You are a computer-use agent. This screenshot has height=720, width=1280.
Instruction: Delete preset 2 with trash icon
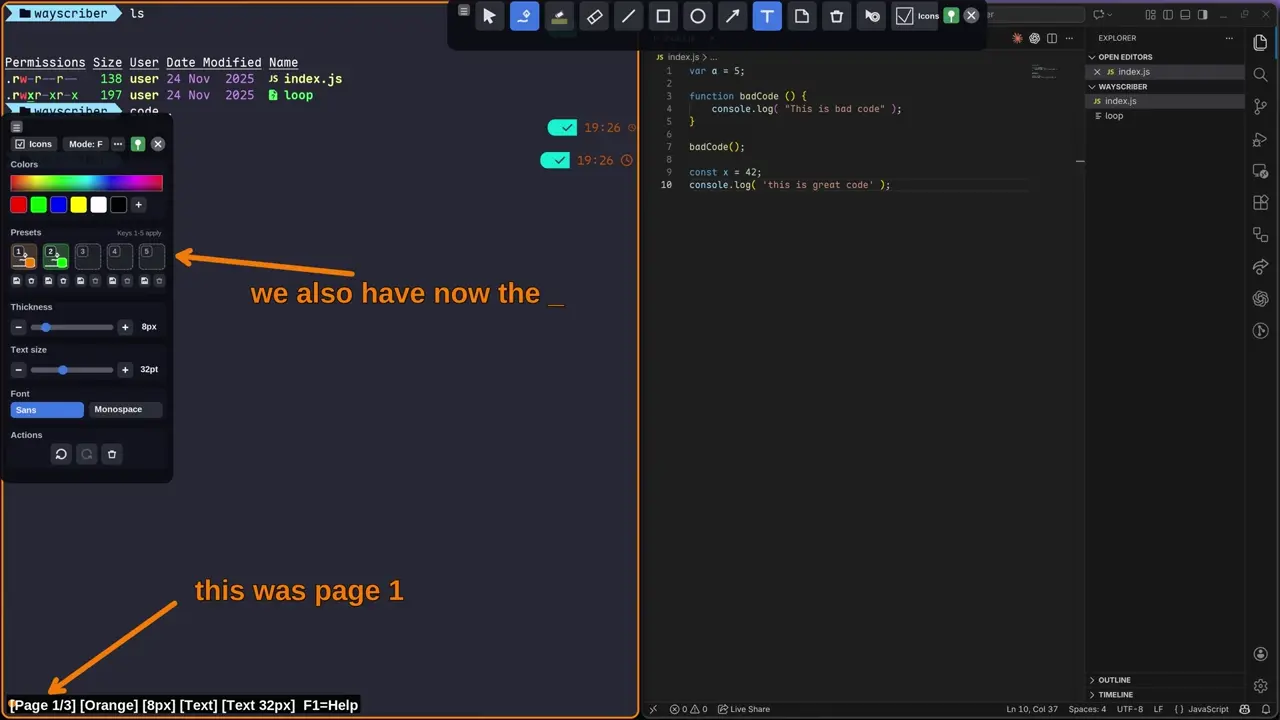(x=63, y=281)
